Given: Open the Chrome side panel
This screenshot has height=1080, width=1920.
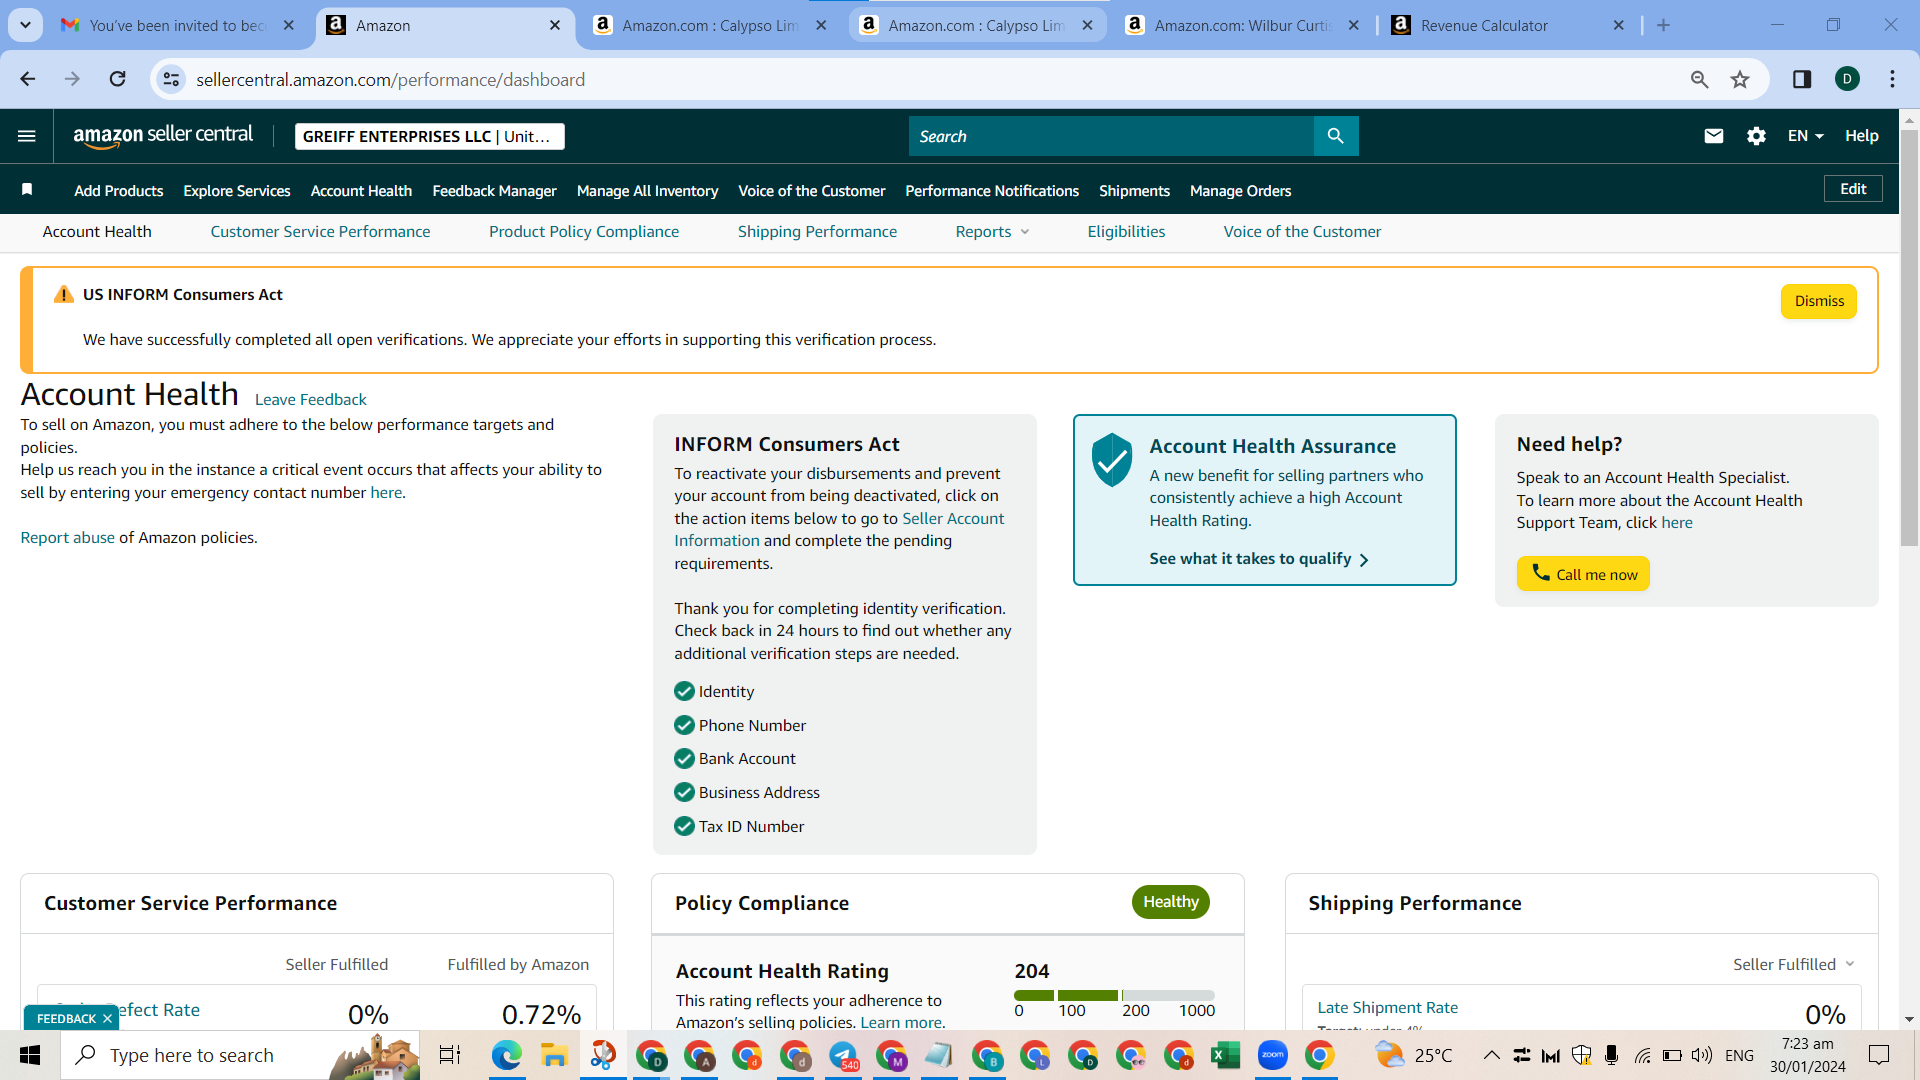Looking at the screenshot, I should pyautogui.click(x=1802, y=79).
